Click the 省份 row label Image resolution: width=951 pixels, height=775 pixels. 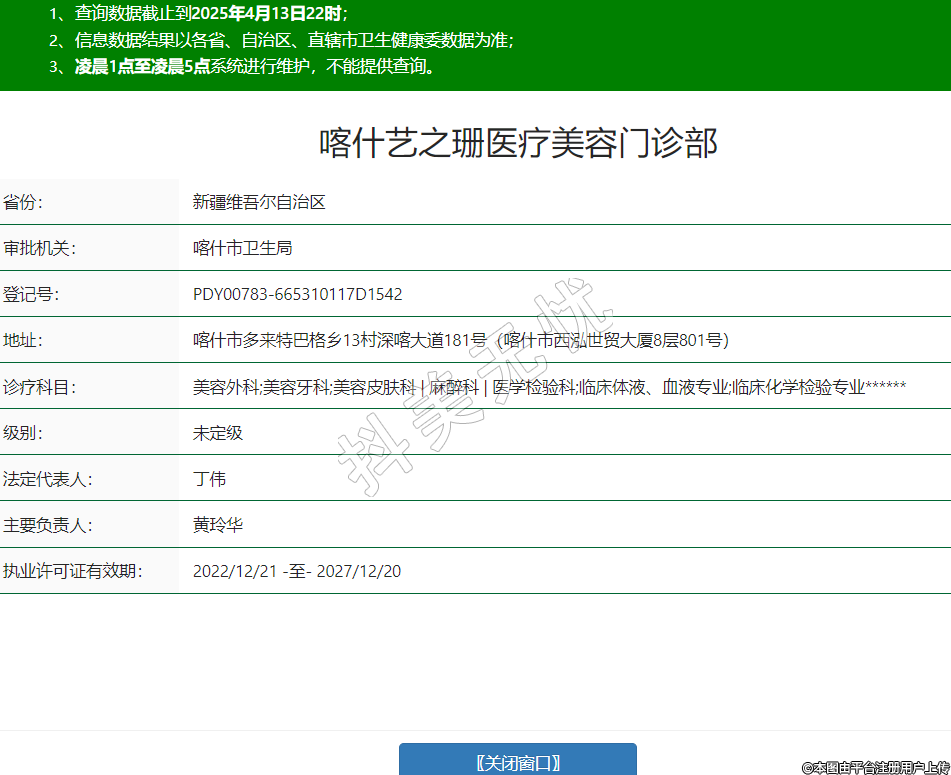(x=23, y=202)
